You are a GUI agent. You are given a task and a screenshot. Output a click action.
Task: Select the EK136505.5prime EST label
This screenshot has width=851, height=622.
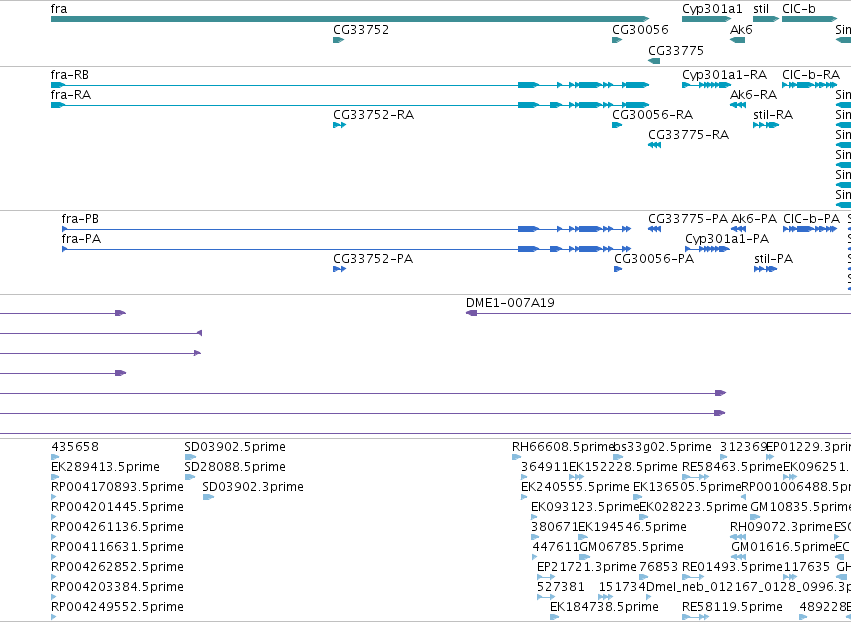[x=687, y=487]
